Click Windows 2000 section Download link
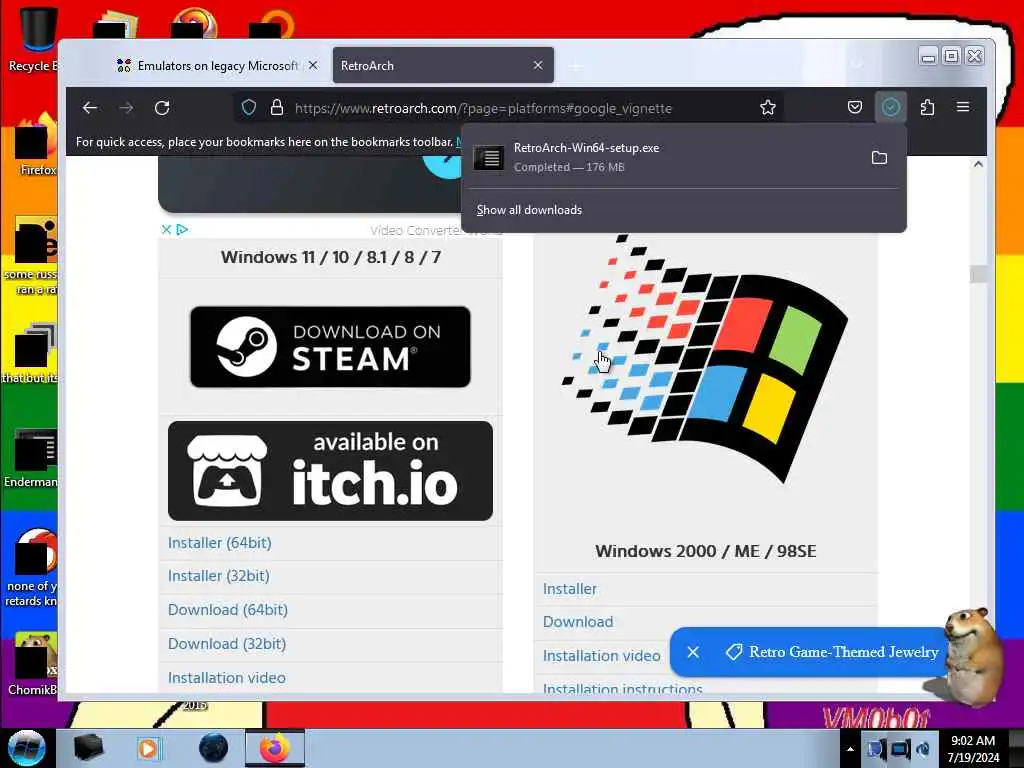Screen dimensions: 1024x768 (578, 622)
